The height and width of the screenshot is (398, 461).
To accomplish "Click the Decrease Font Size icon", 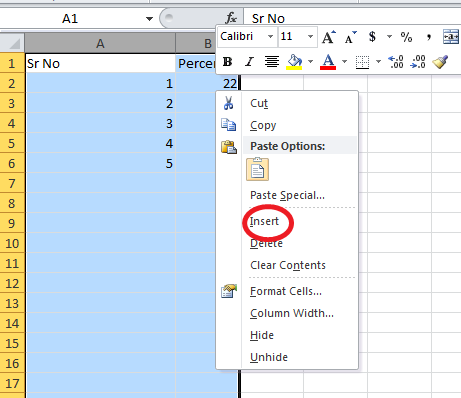I will tap(350, 37).
